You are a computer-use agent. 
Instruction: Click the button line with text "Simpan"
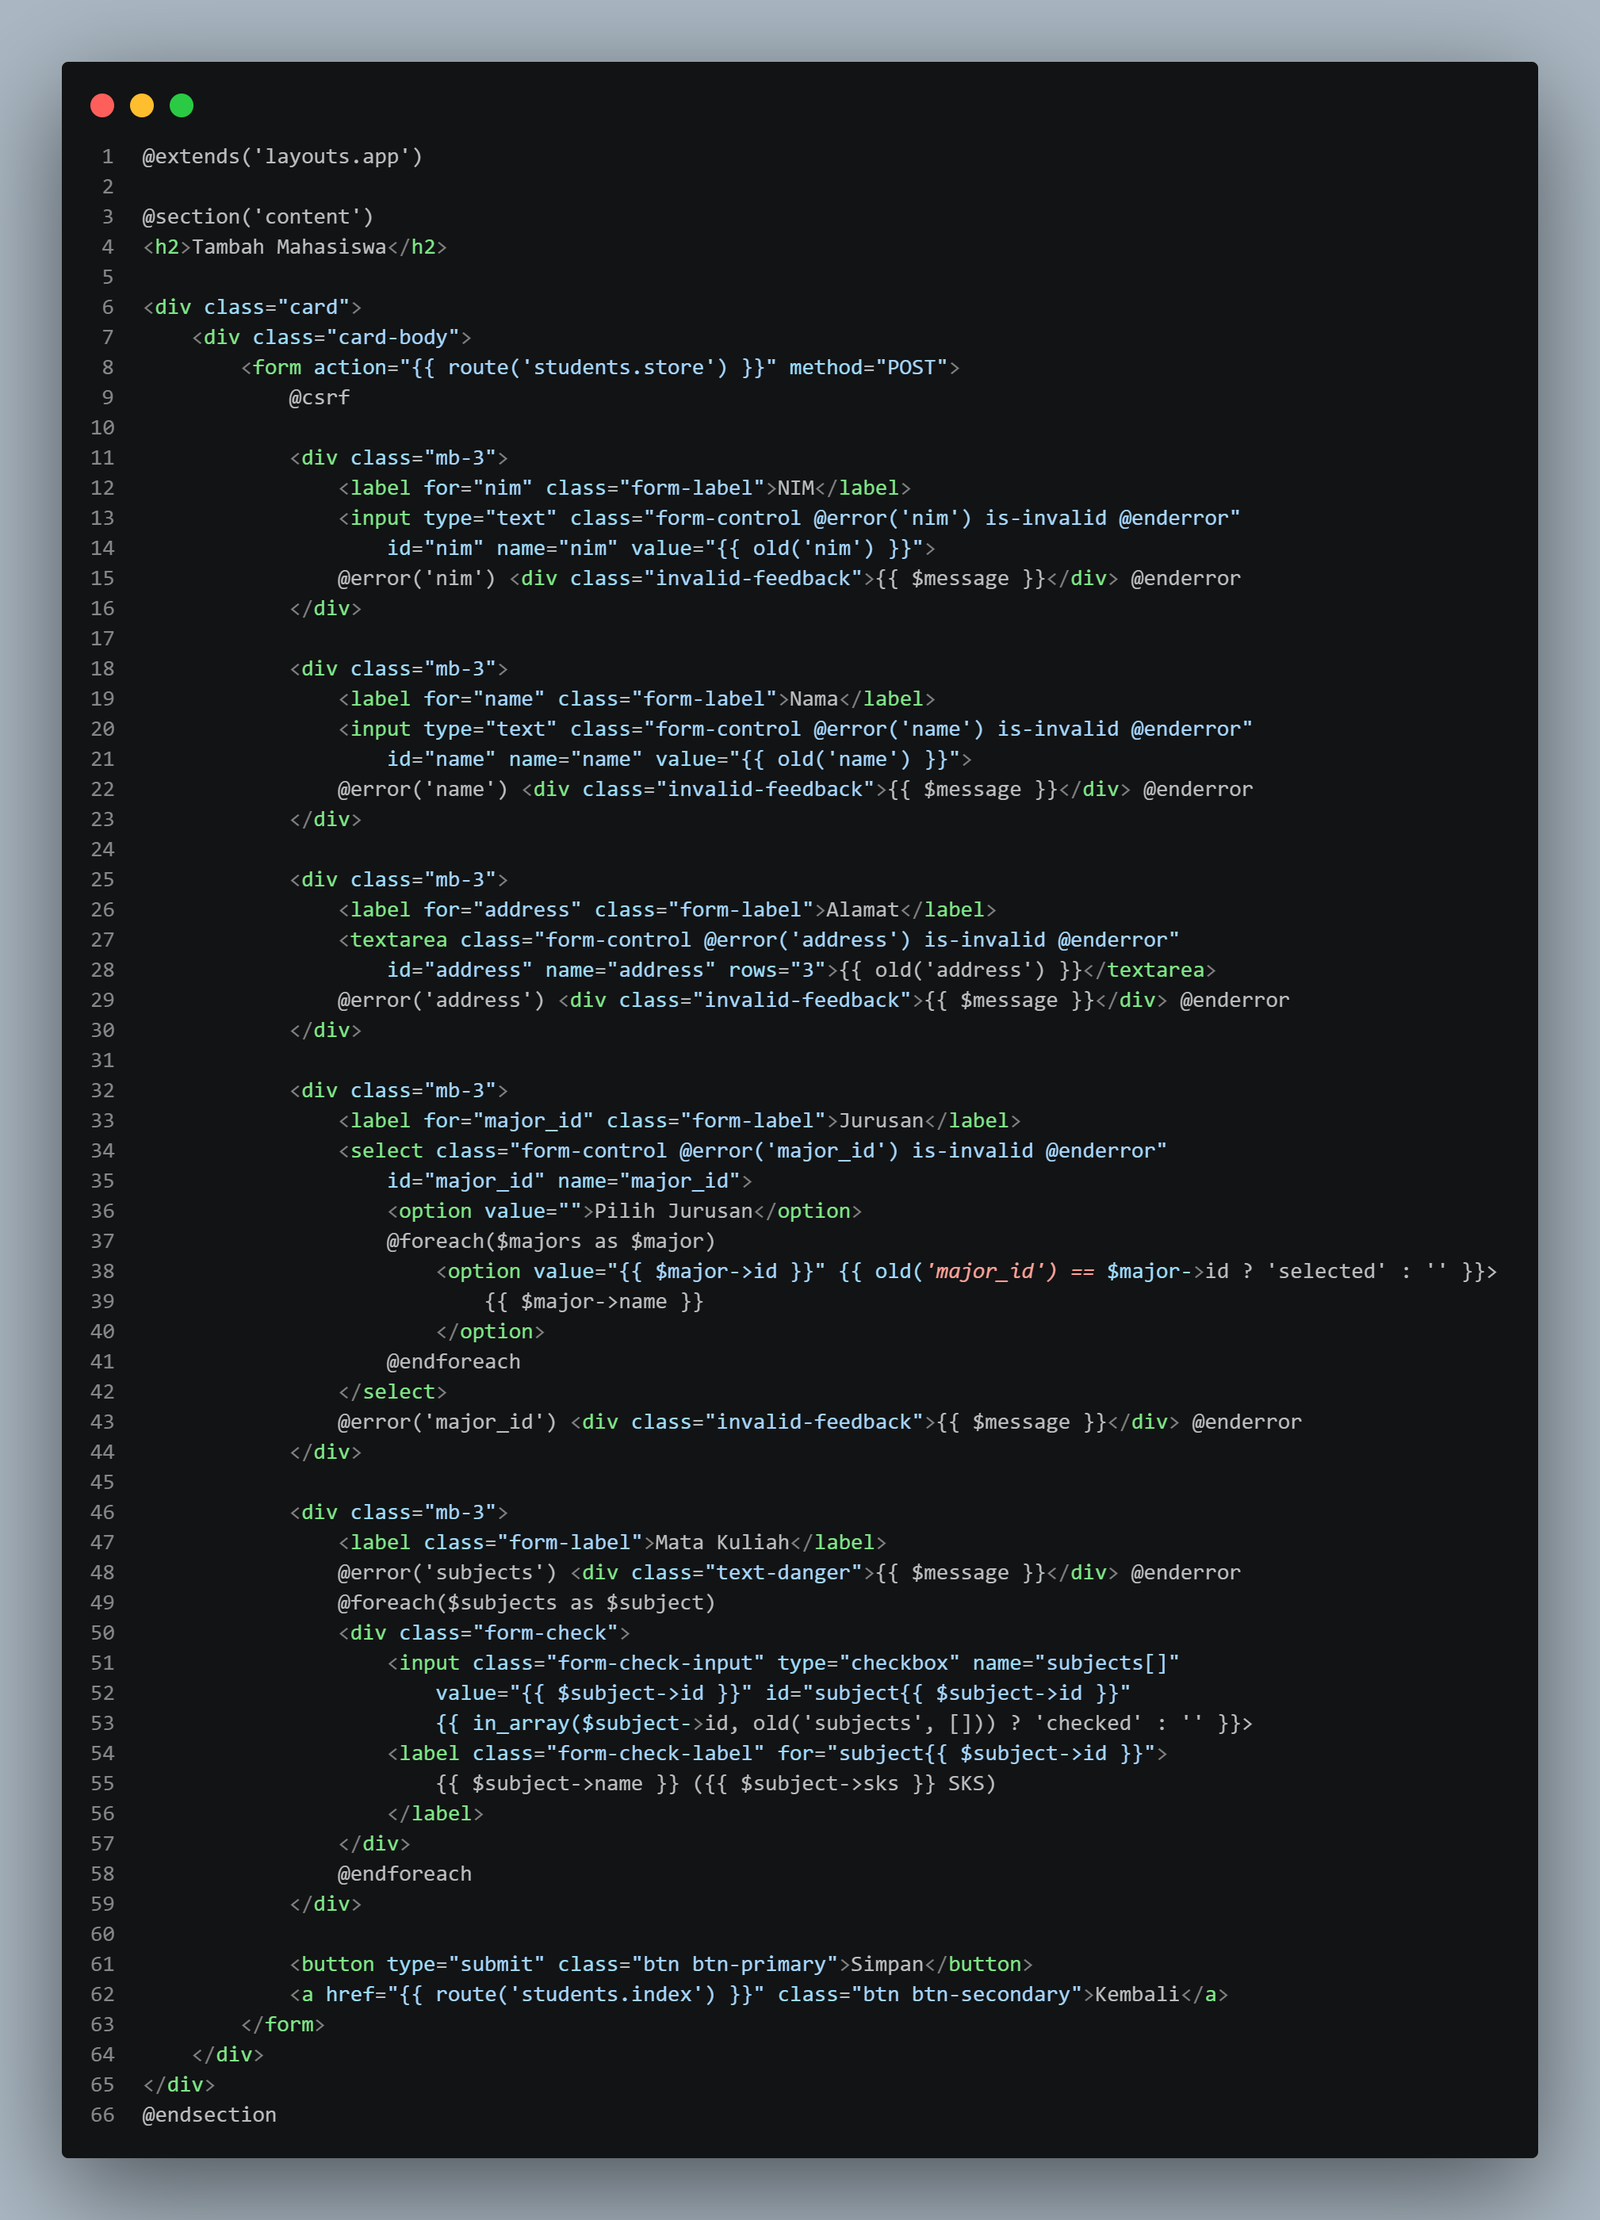pyautogui.click(x=661, y=1964)
